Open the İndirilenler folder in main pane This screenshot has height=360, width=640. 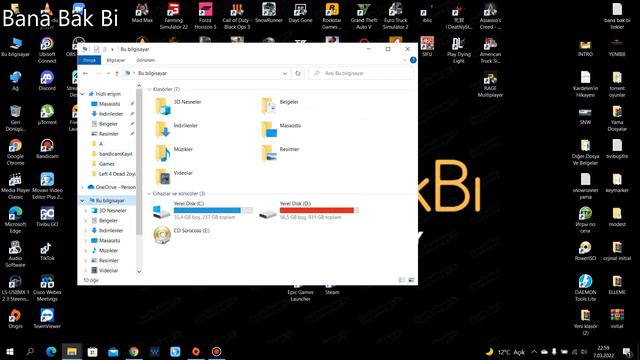pos(162,130)
